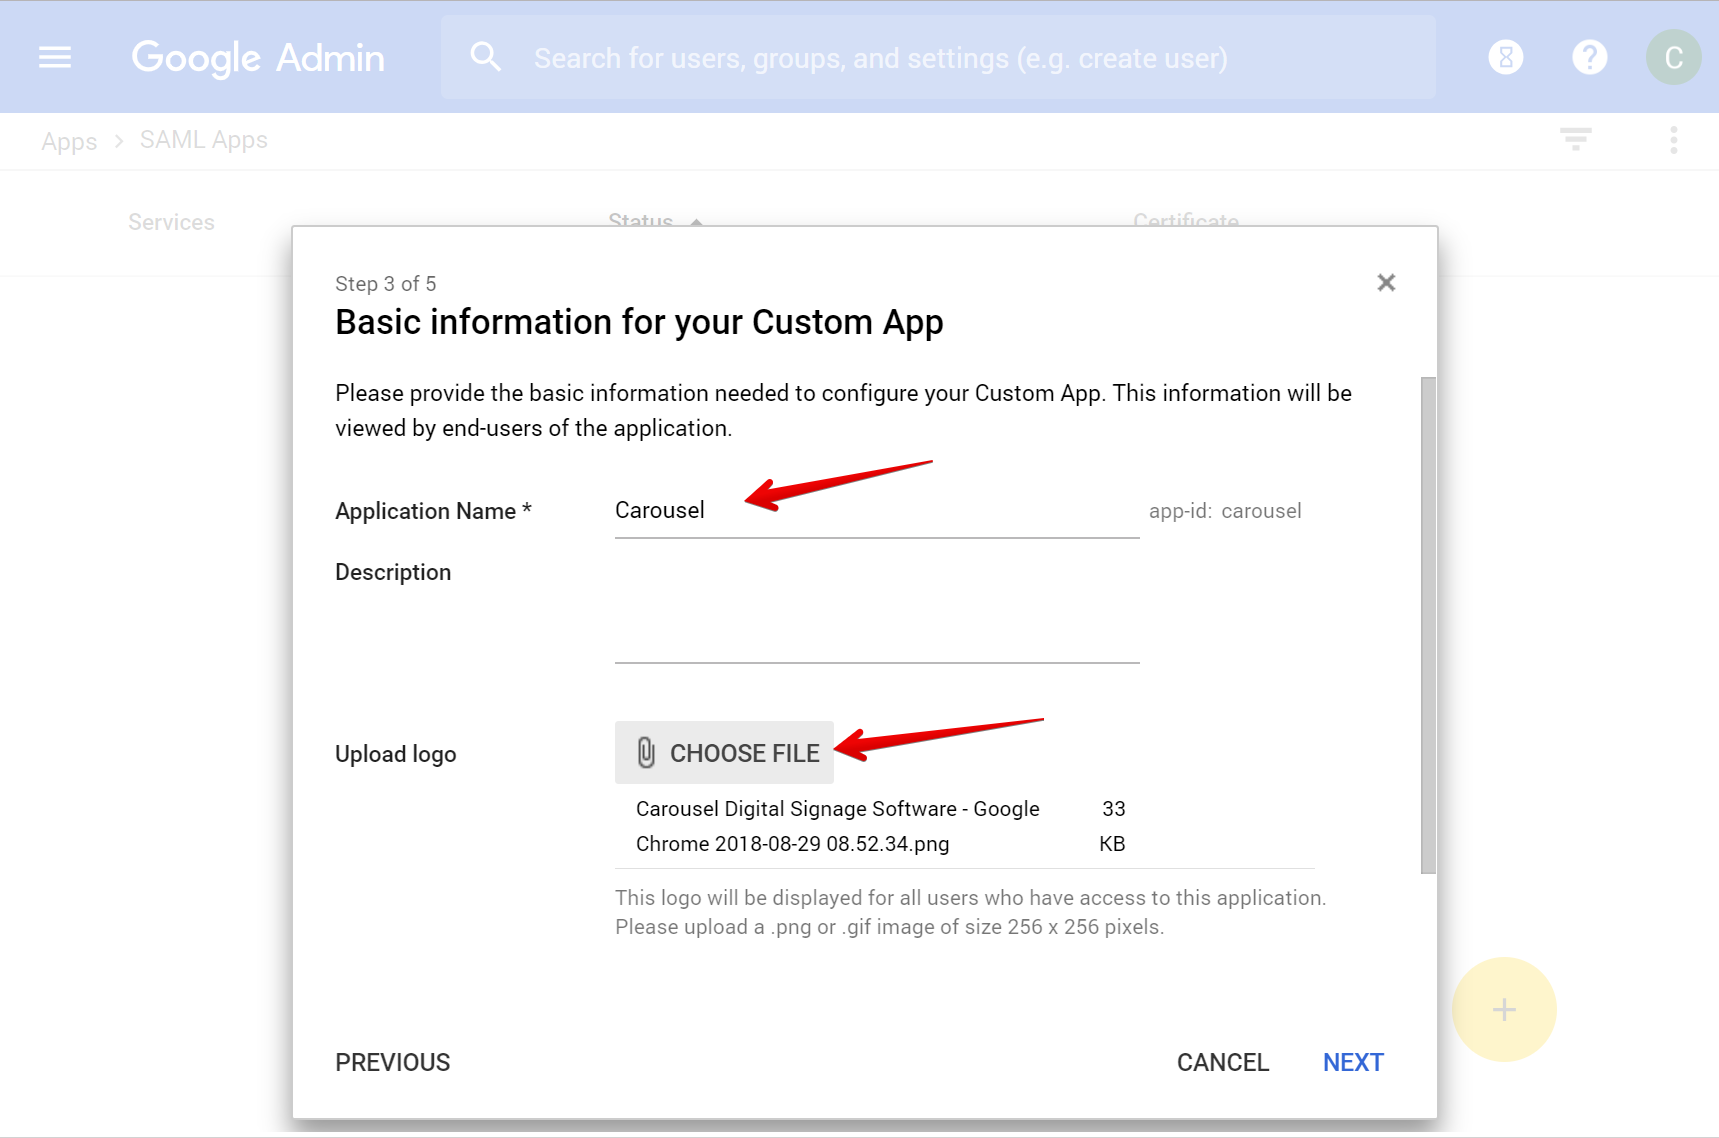Click the Google Admin logo
This screenshot has height=1138, width=1719.
pos(258,58)
